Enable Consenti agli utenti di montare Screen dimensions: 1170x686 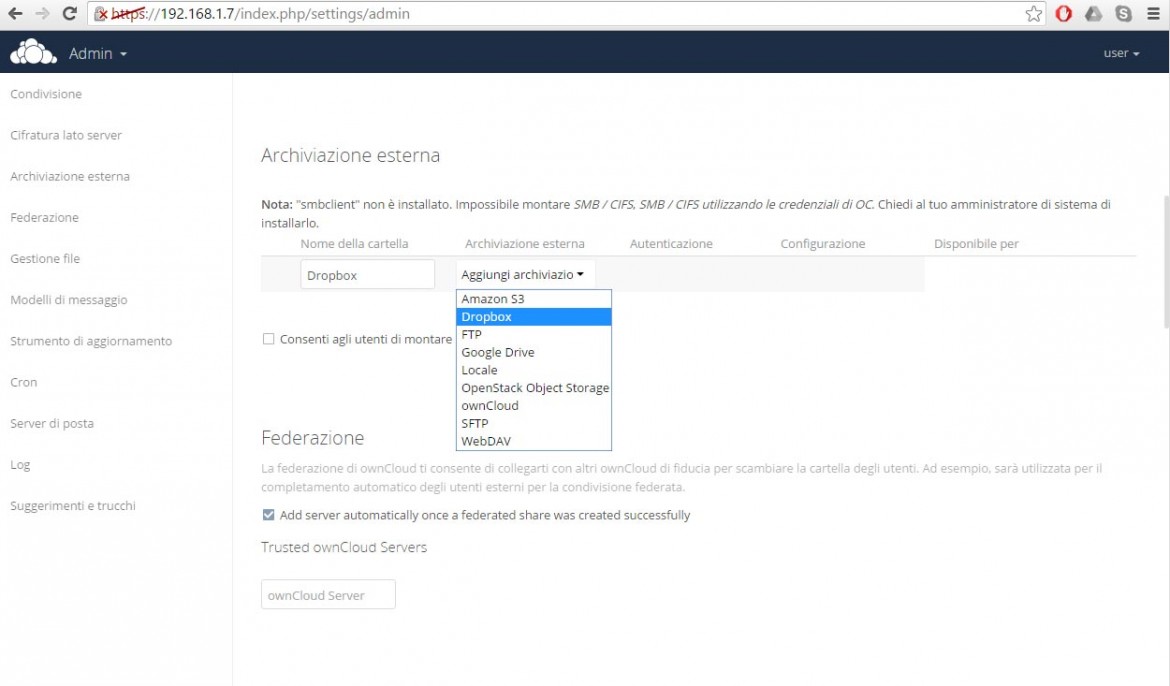(268, 339)
